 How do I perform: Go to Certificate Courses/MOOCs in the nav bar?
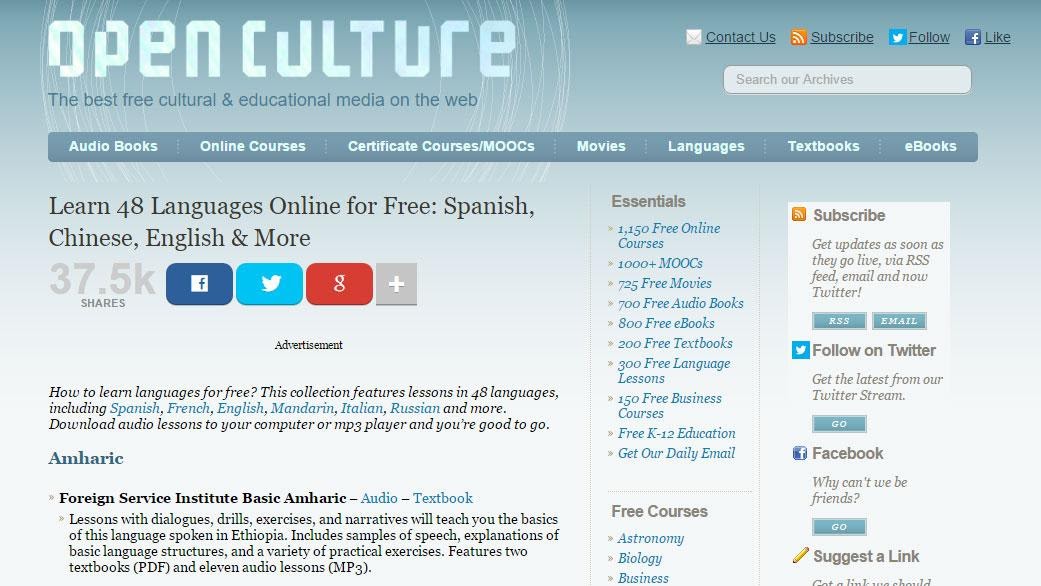pyautogui.click(x=441, y=146)
